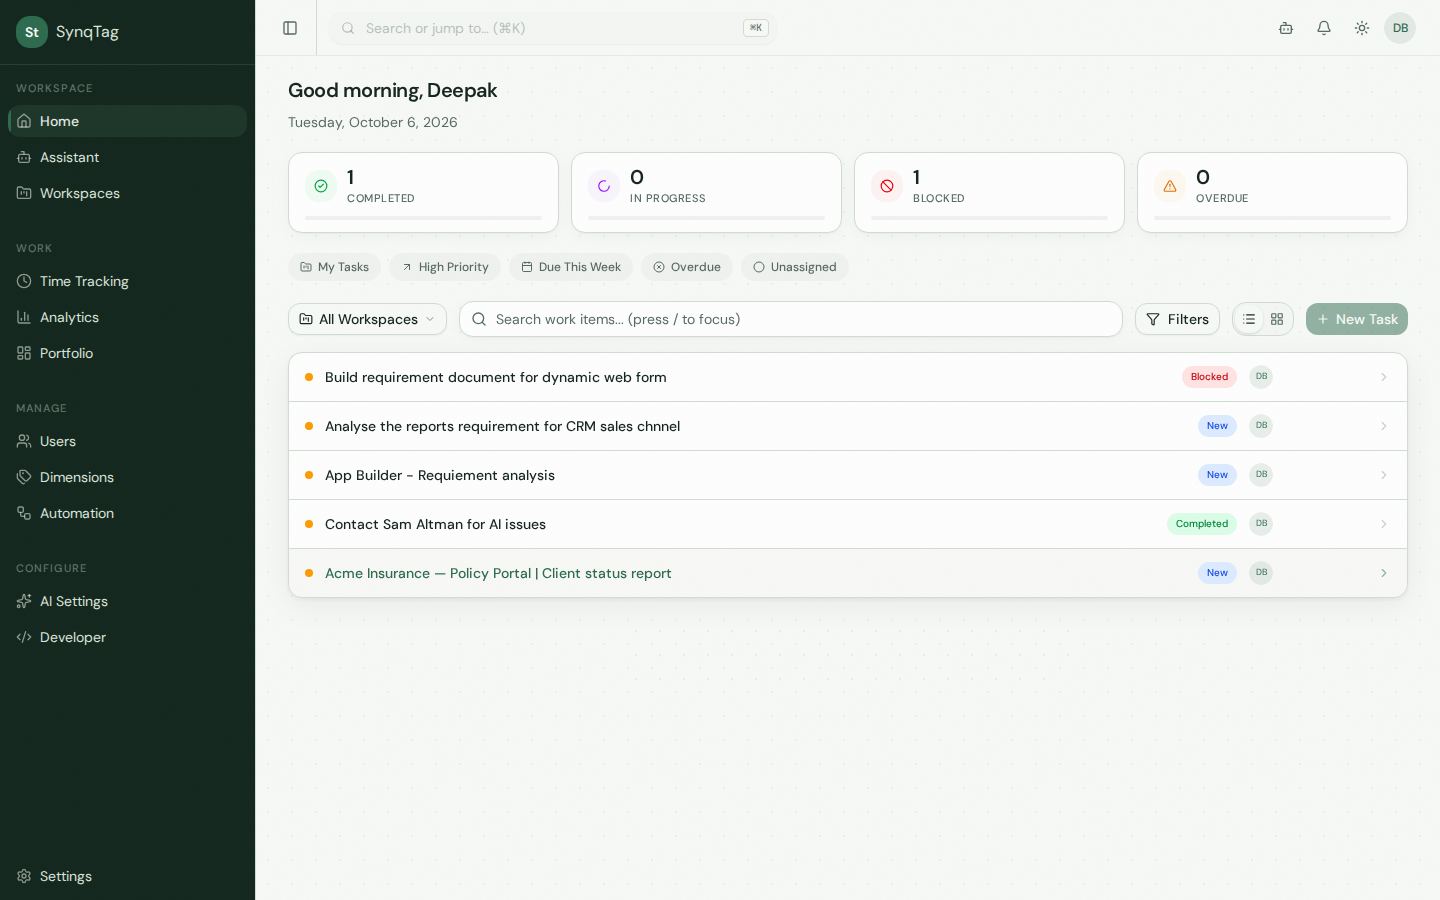Viewport: 1440px width, 900px height.
Task: Open the Filters button
Action: 1177,319
